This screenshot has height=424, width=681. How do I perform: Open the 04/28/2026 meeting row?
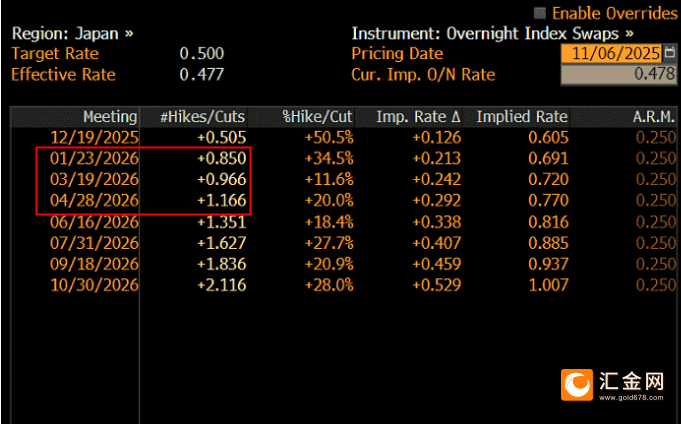[96, 200]
